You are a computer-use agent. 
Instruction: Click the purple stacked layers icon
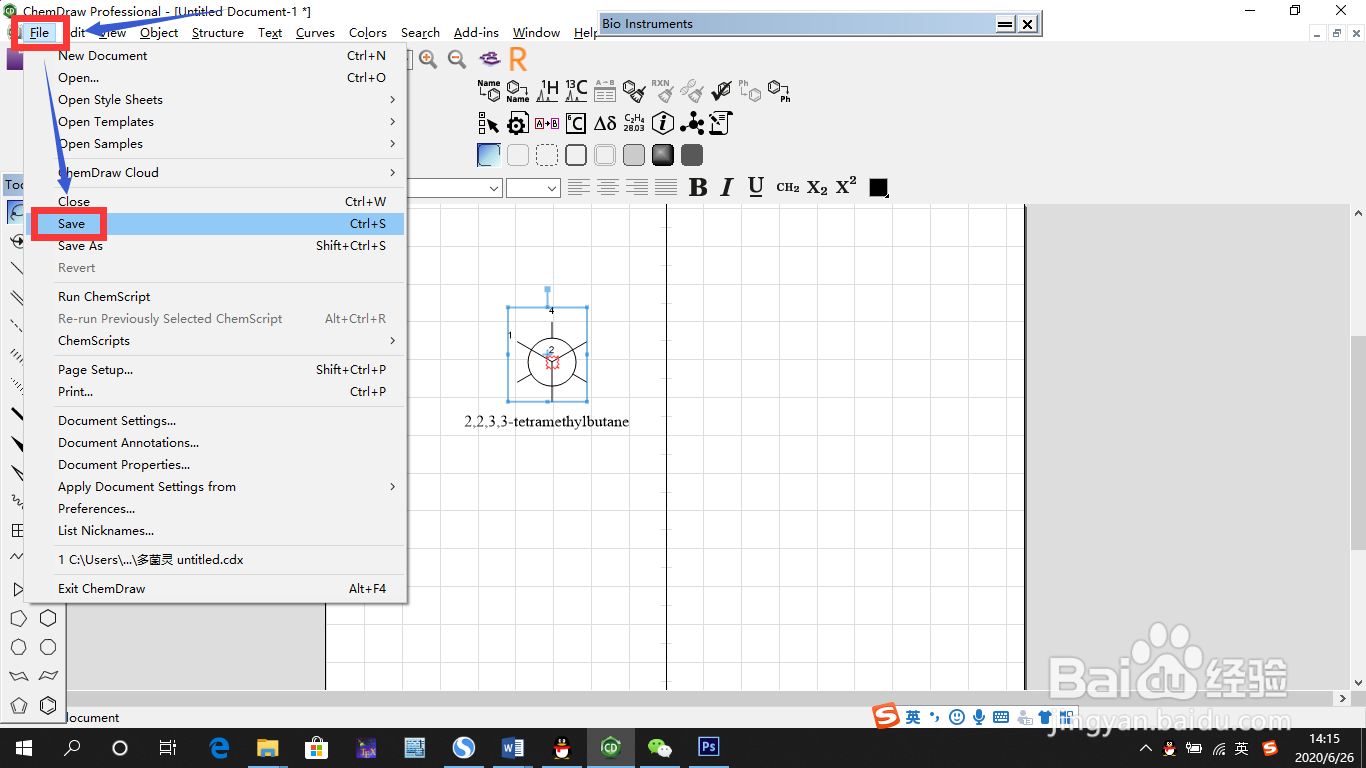(489, 59)
